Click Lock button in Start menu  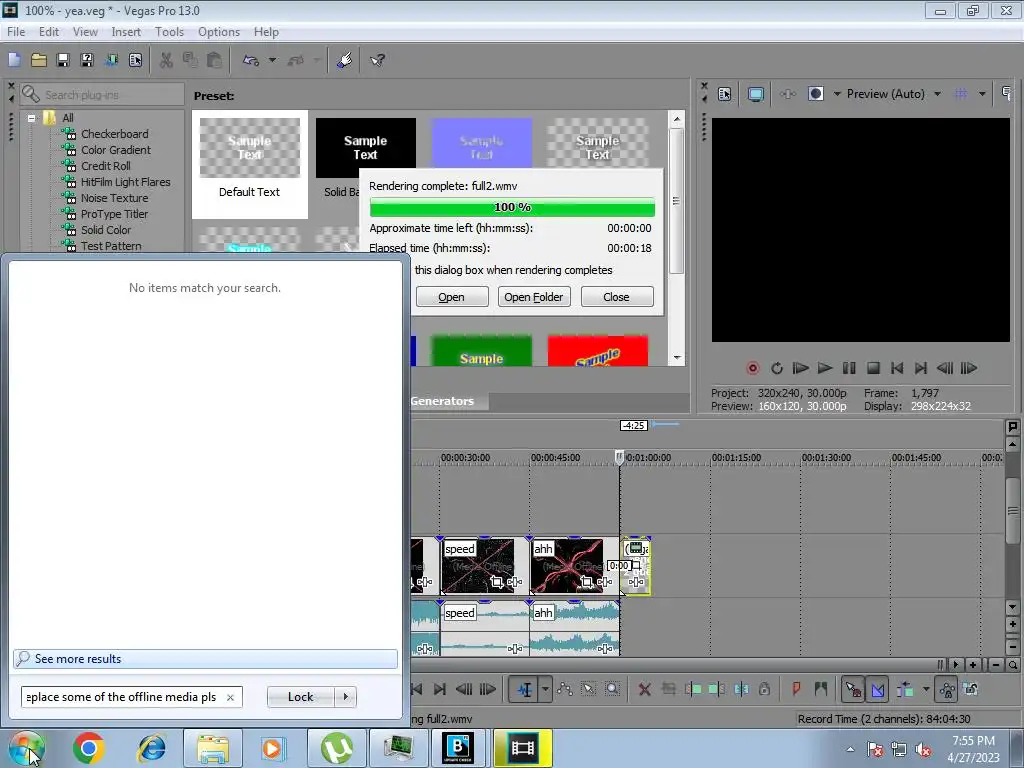300,697
